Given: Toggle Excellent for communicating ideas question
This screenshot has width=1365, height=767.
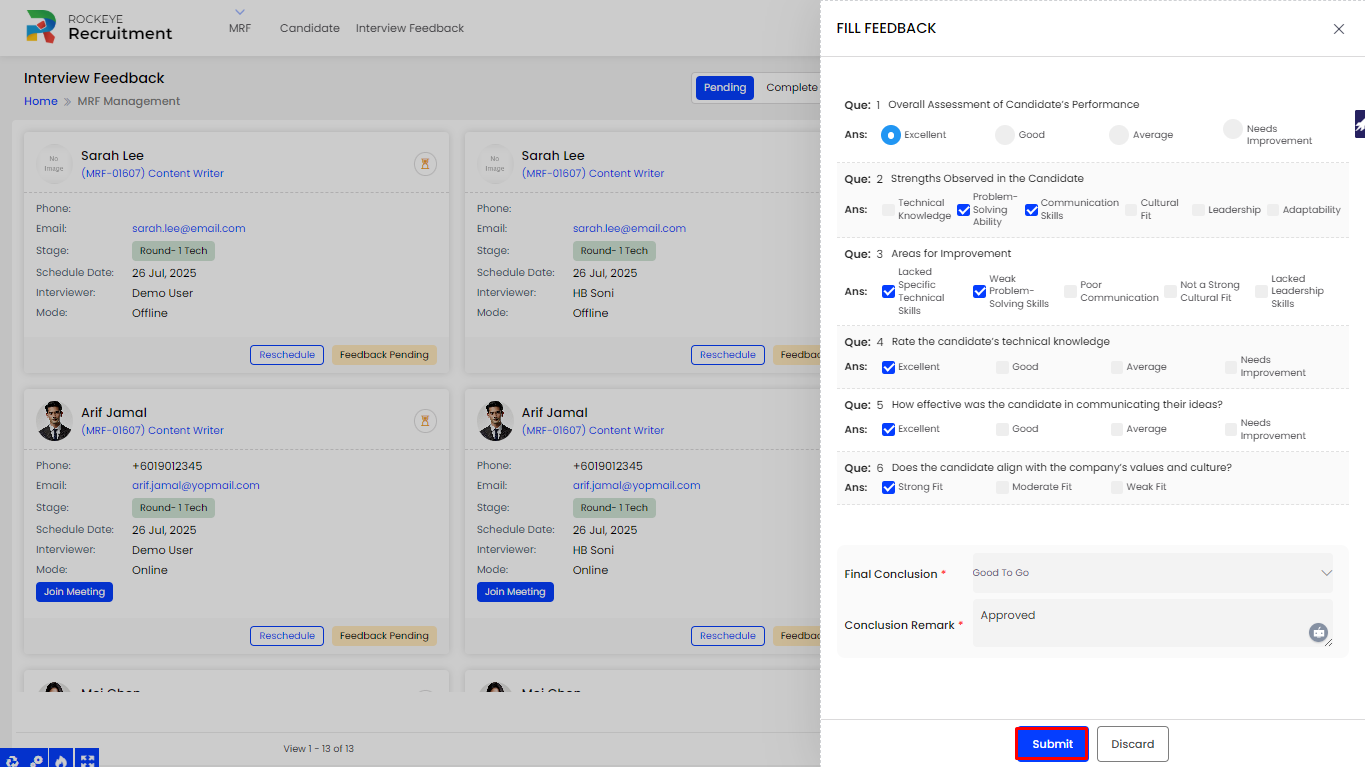Looking at the screenshot, I should [x=888, y=429].
